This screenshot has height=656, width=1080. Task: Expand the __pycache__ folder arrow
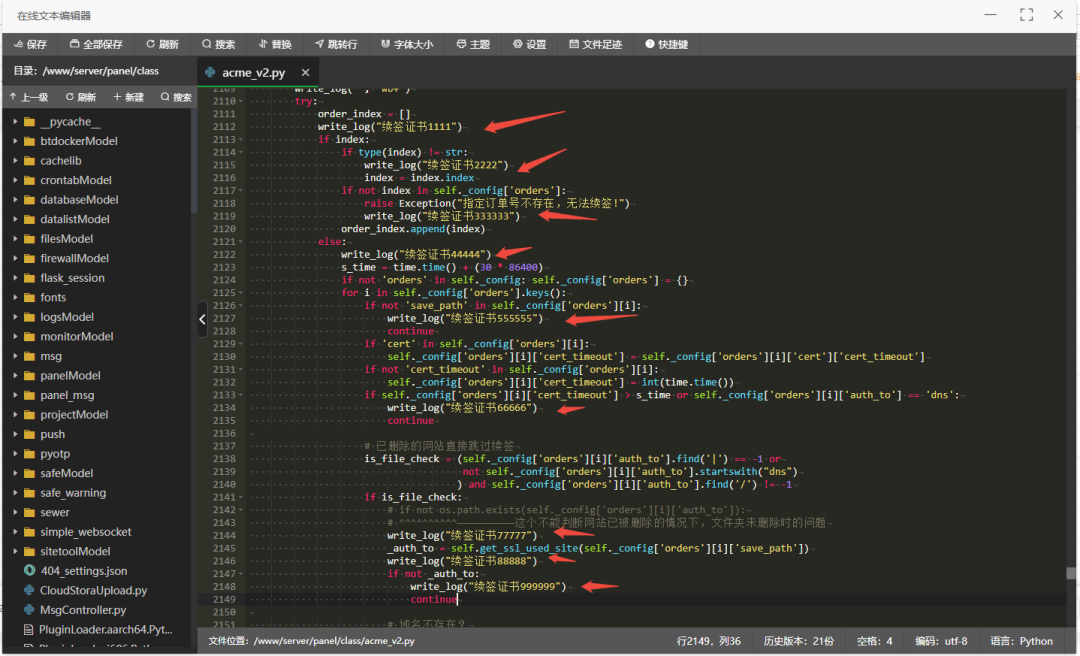point(15,121)
